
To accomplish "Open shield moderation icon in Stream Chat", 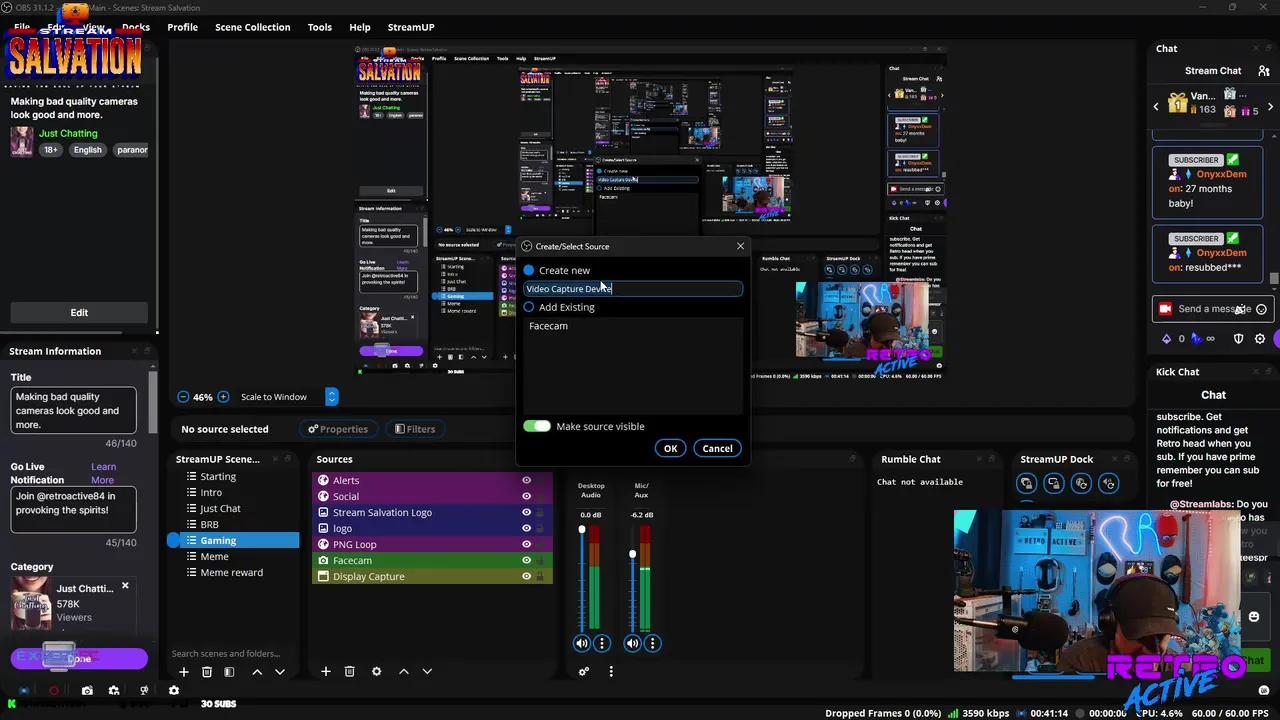I will [1238, 339].
